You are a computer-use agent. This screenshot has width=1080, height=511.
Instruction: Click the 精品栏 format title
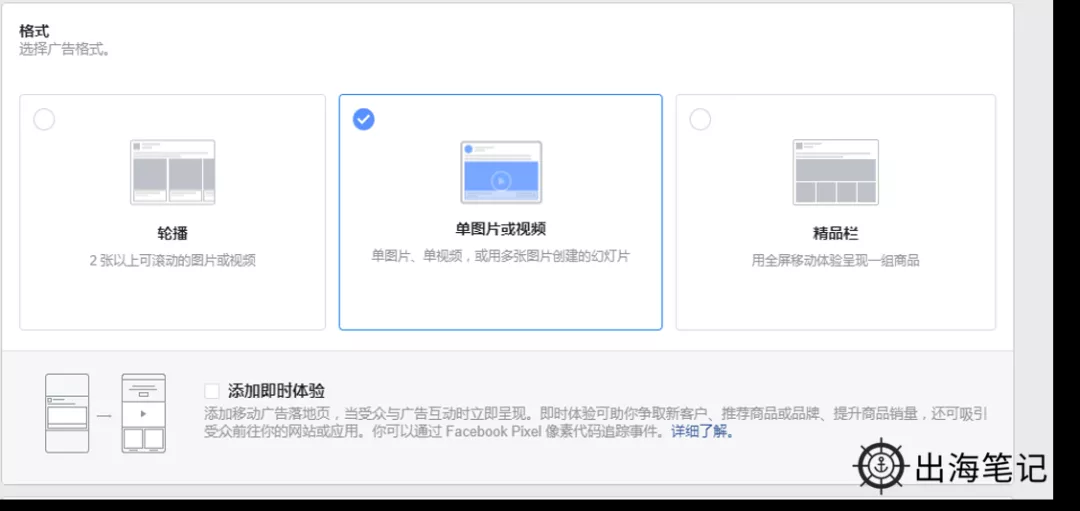click(835, 234)
